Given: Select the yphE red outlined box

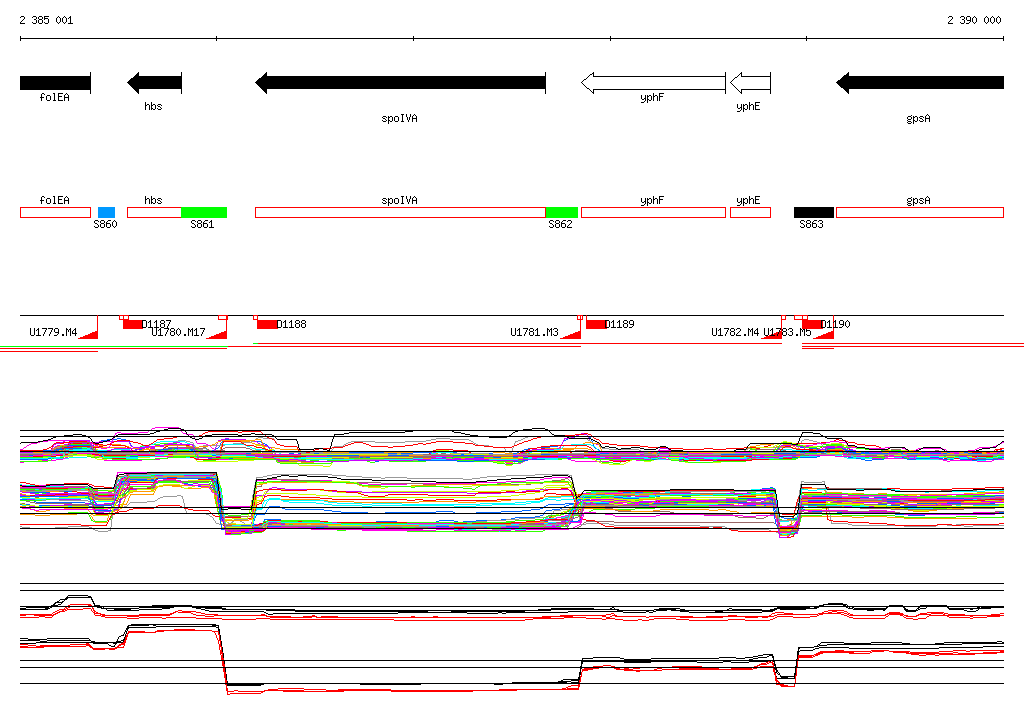Looking at the screenshot, I should tap(750, 212).
